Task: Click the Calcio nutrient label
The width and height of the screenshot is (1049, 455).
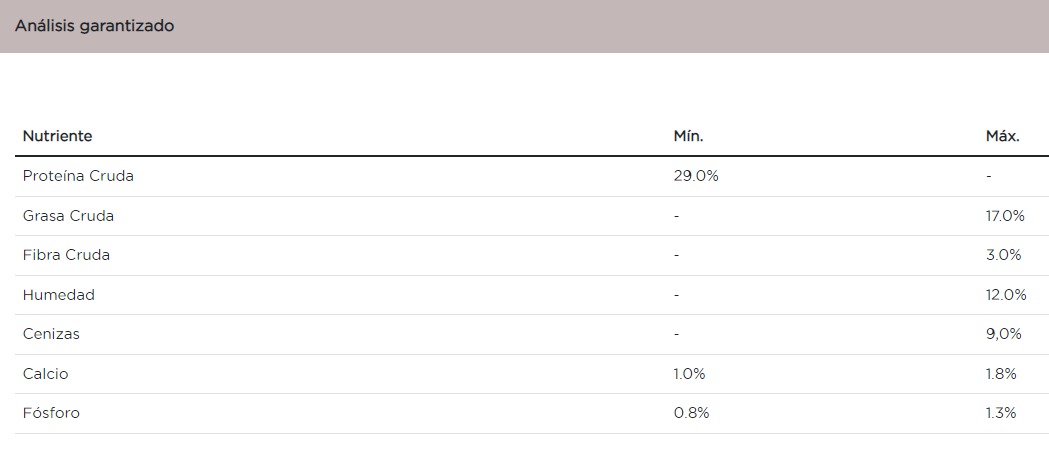Action: pos(46,374)
